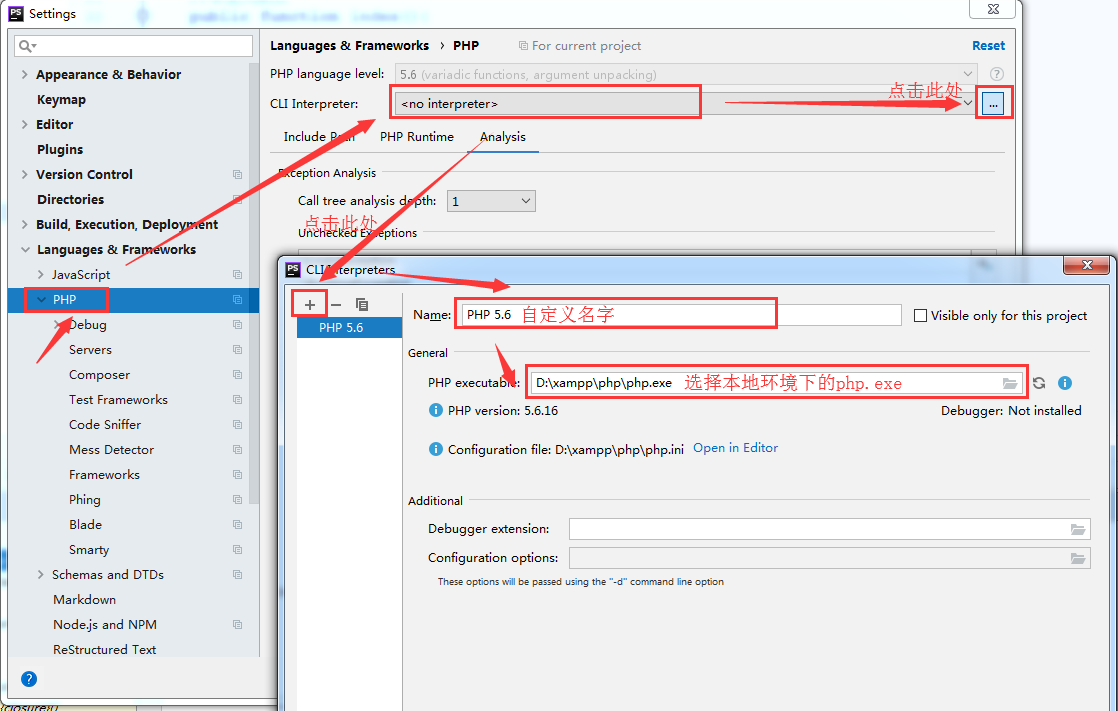Expand the JavaScript node
Image resolution: width=1118 pixels, height=711 pixels.
(x=41, y=275)
